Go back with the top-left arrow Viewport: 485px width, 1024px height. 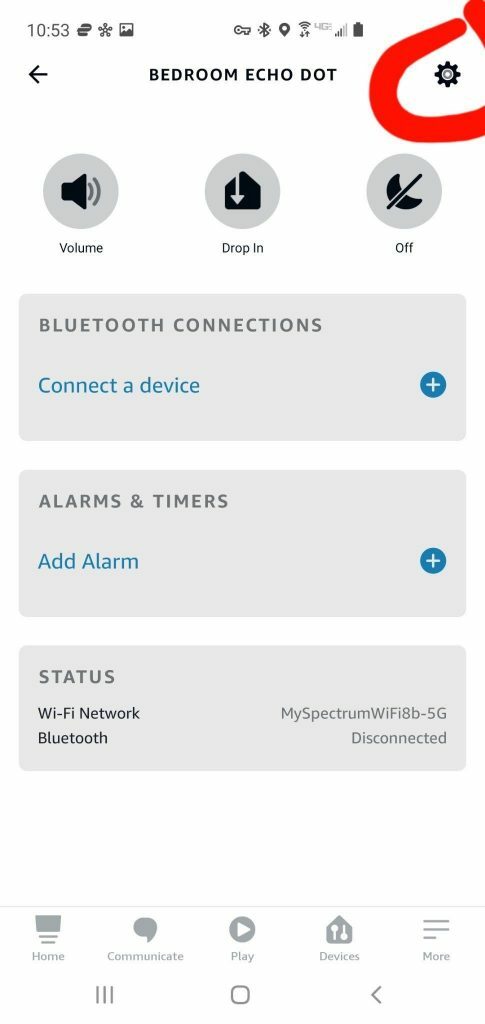tap(38, 74)
